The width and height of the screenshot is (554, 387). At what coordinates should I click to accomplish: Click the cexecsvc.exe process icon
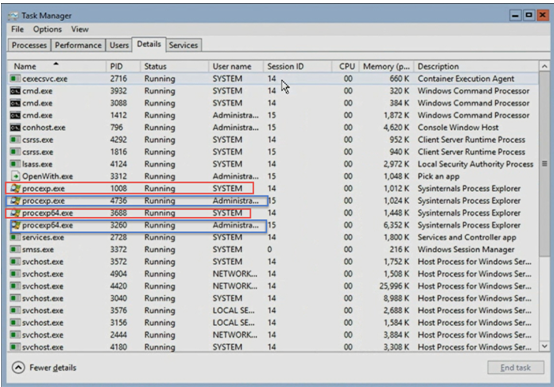coord(15,78)
